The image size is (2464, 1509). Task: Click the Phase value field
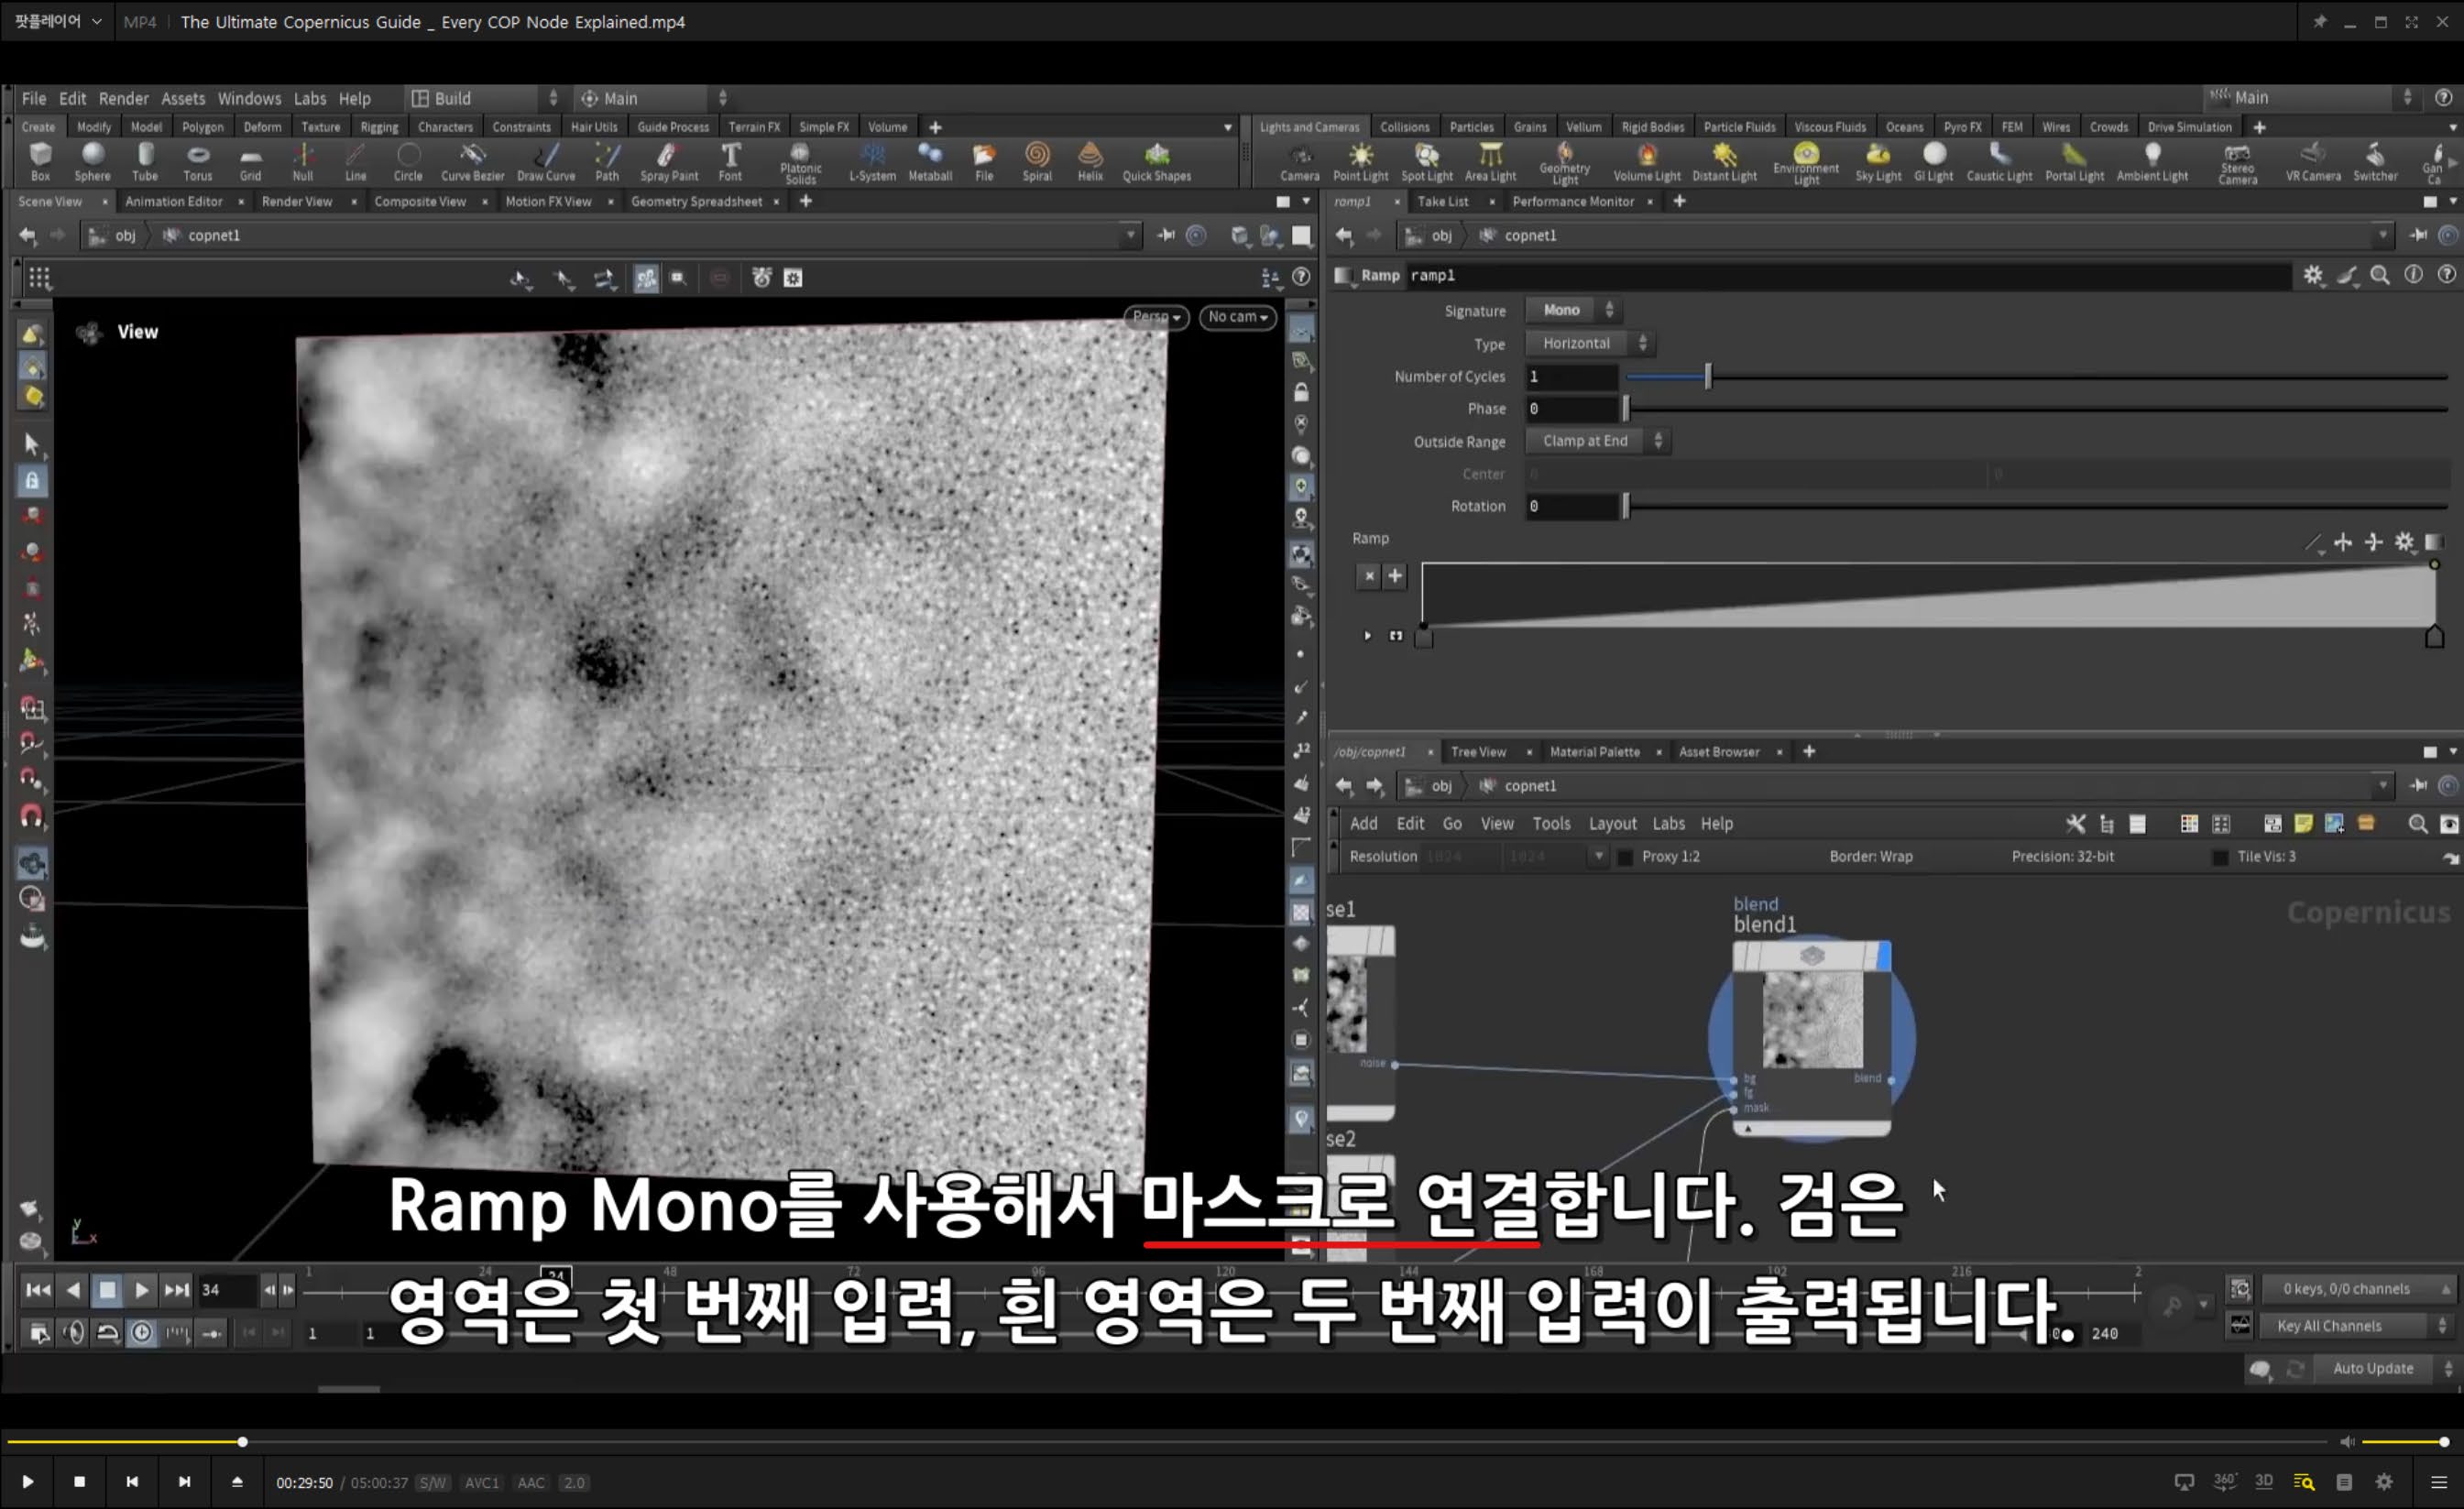point(1571,409)
